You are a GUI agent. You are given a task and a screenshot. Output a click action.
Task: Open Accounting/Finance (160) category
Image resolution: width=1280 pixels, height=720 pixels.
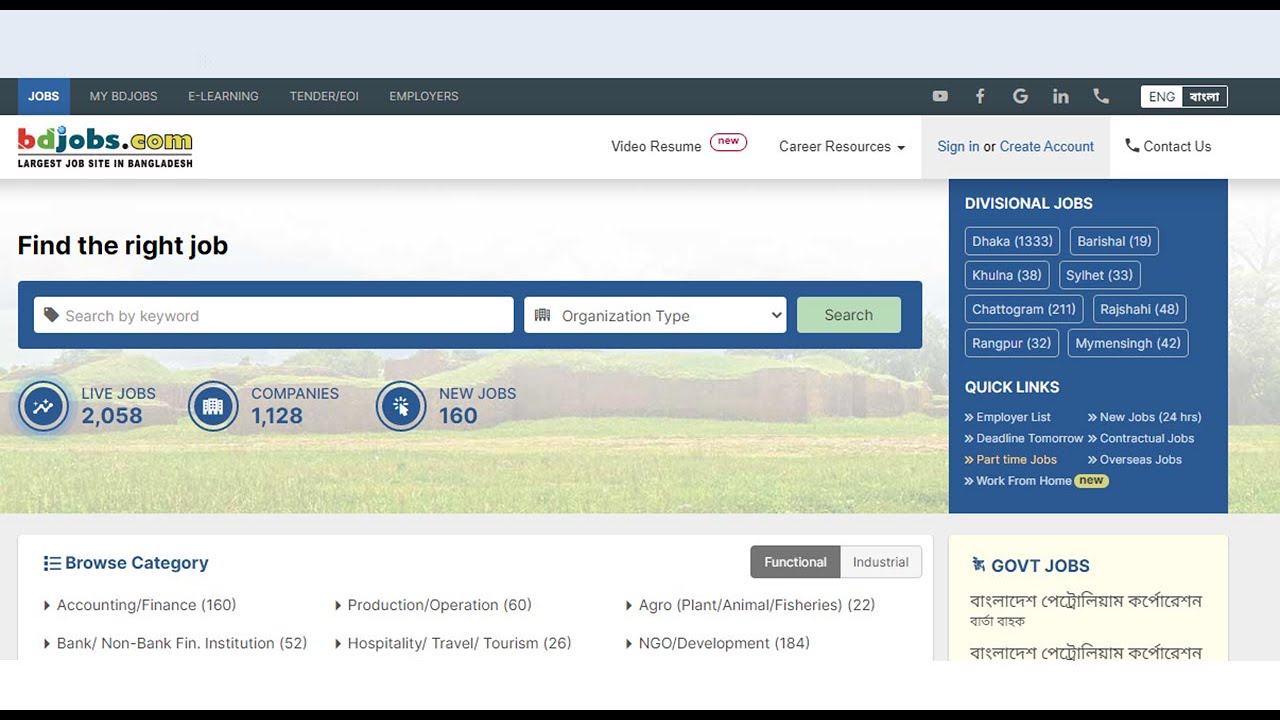[x=146, y=605]
